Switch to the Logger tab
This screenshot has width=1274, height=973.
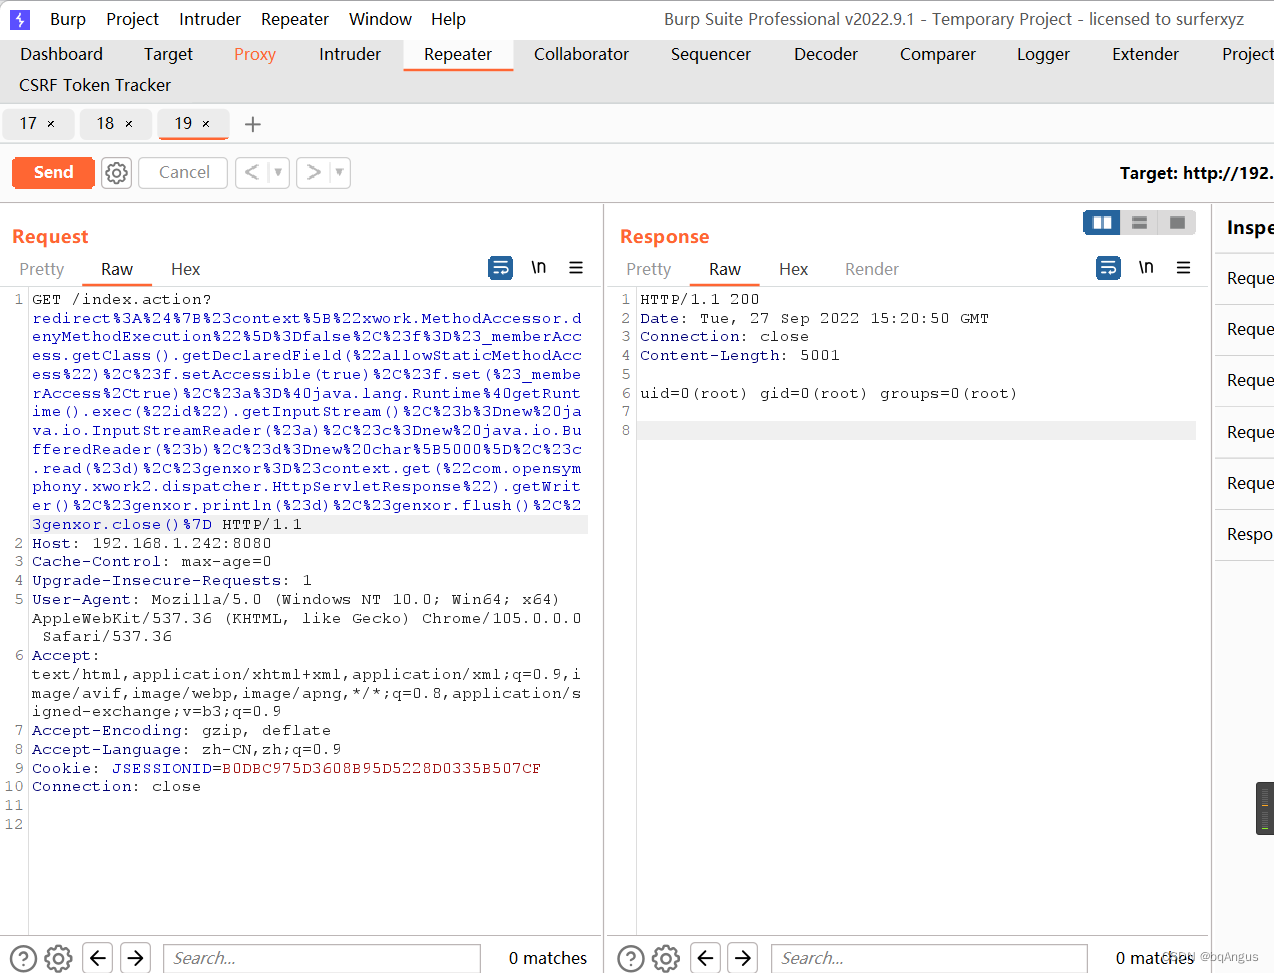coord(1043,54)
